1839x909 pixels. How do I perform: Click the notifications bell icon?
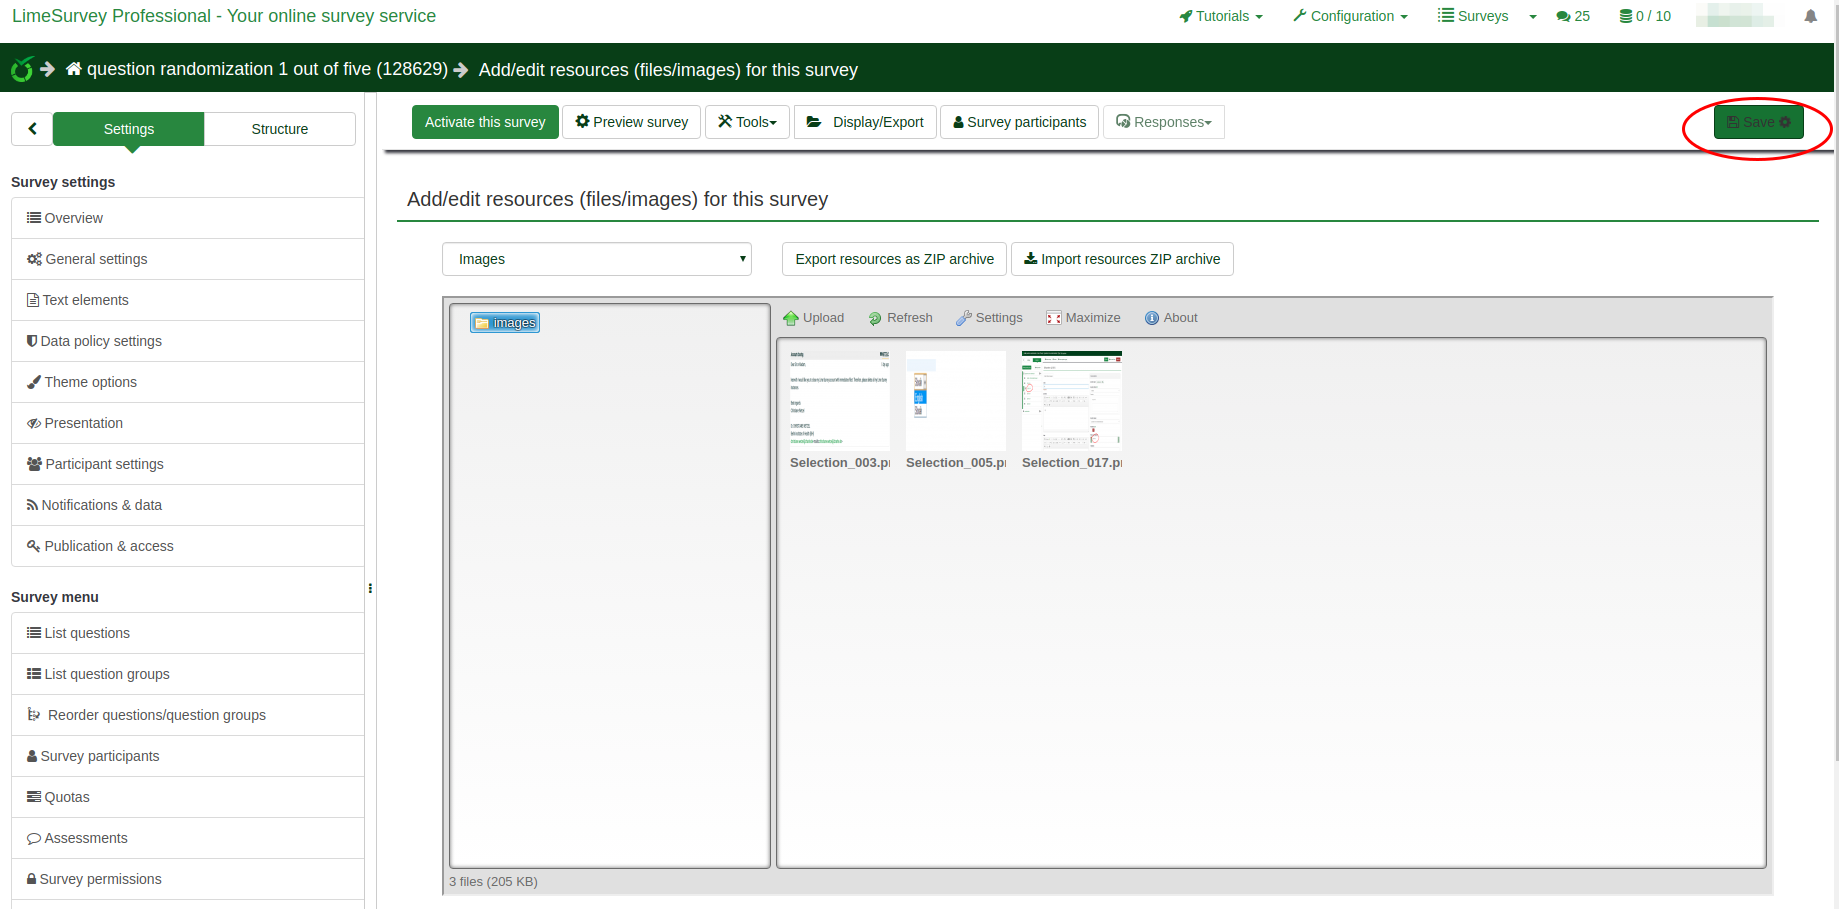[x=1810, y=16]
